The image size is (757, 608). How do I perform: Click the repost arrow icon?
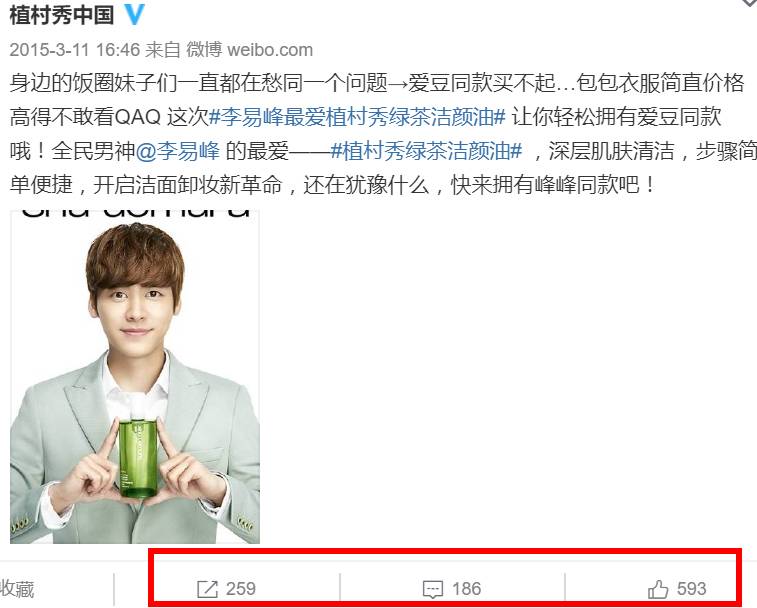208,589
